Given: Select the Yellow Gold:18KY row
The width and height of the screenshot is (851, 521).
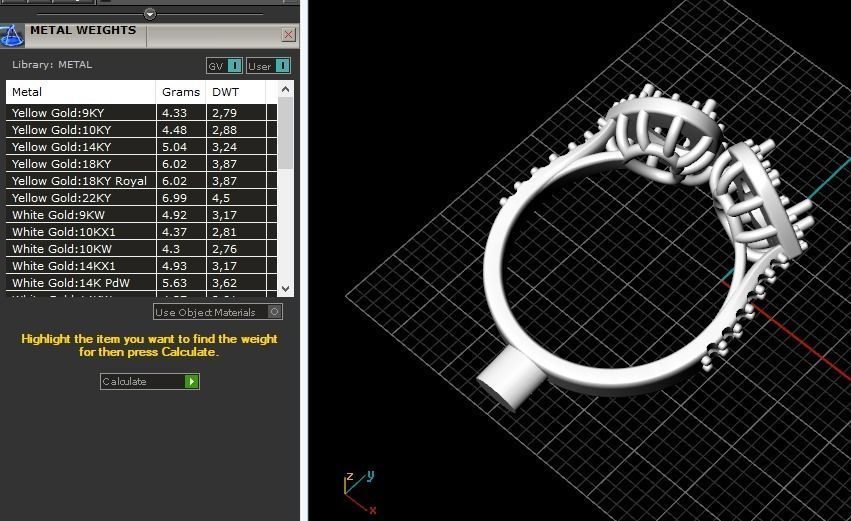Looking at the screenshot, I should click(x=142, y=164).
